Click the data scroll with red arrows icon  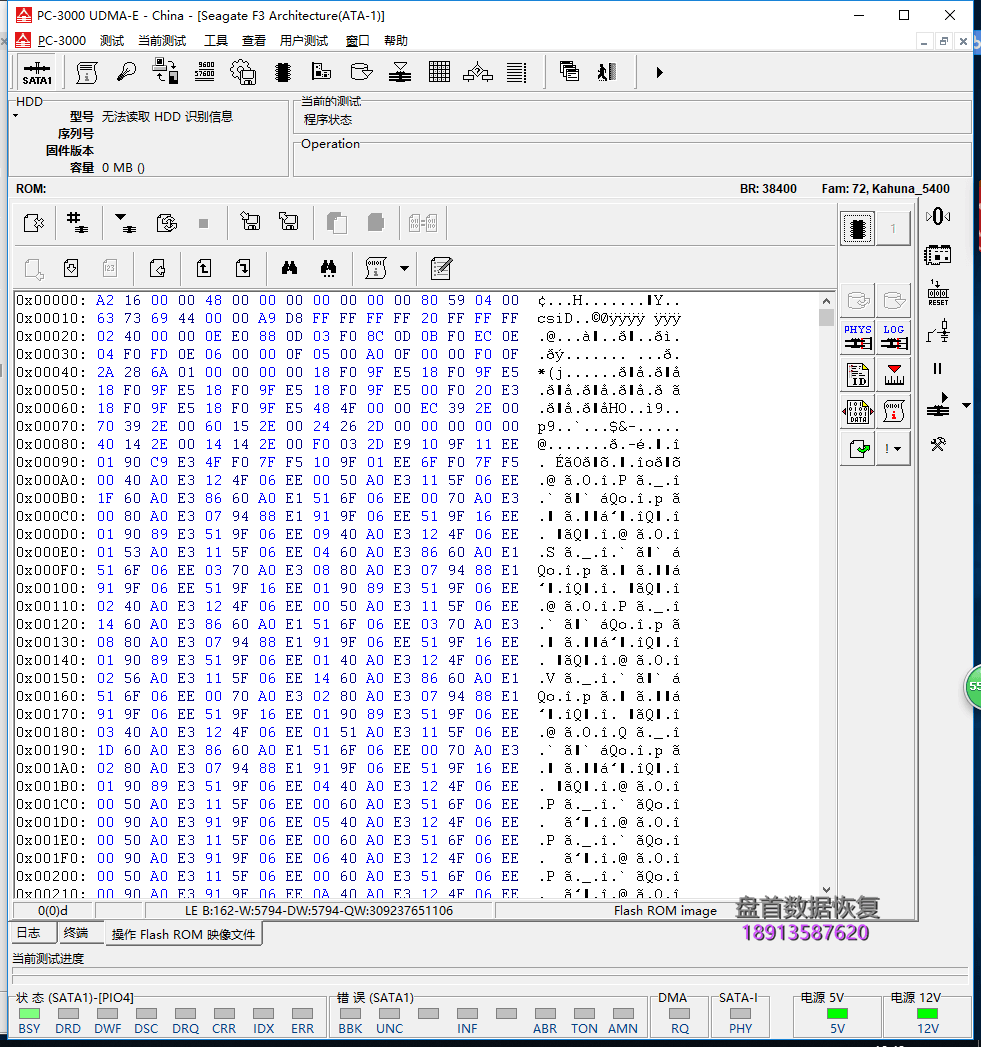pos(858,412)
